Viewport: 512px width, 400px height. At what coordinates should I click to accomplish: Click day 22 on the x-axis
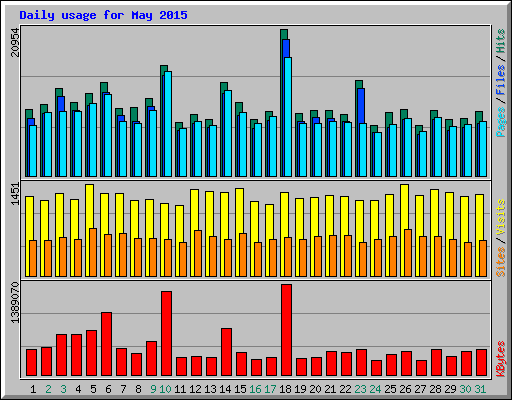click(x=345, y=389)
